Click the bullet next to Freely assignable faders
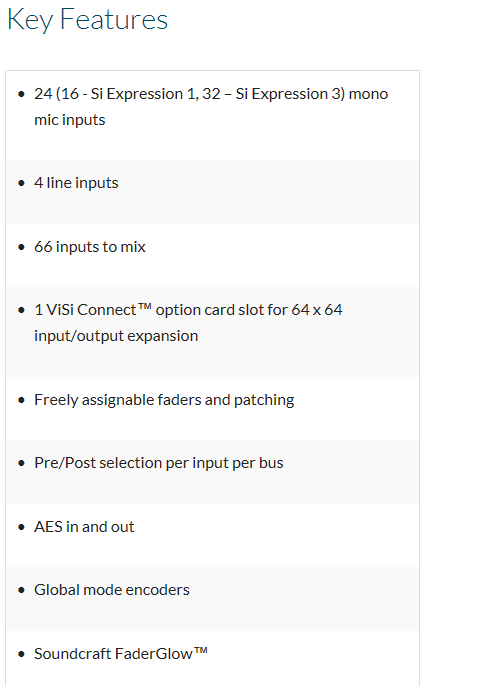485x686 pixels. tap(21, 400)
